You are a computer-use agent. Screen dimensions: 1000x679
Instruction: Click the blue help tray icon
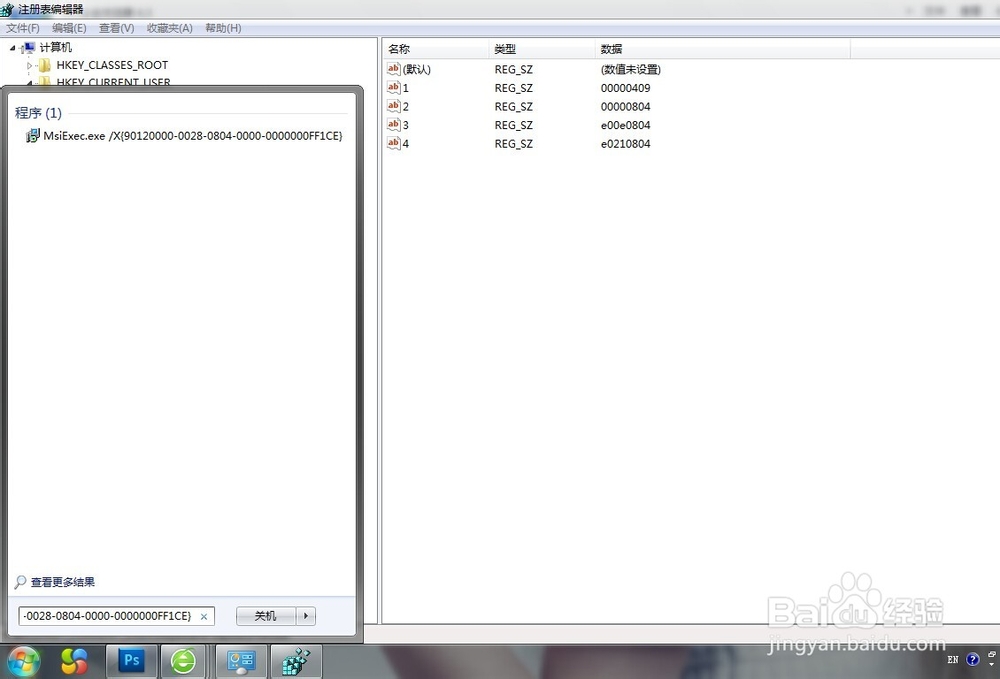[973, 660]
